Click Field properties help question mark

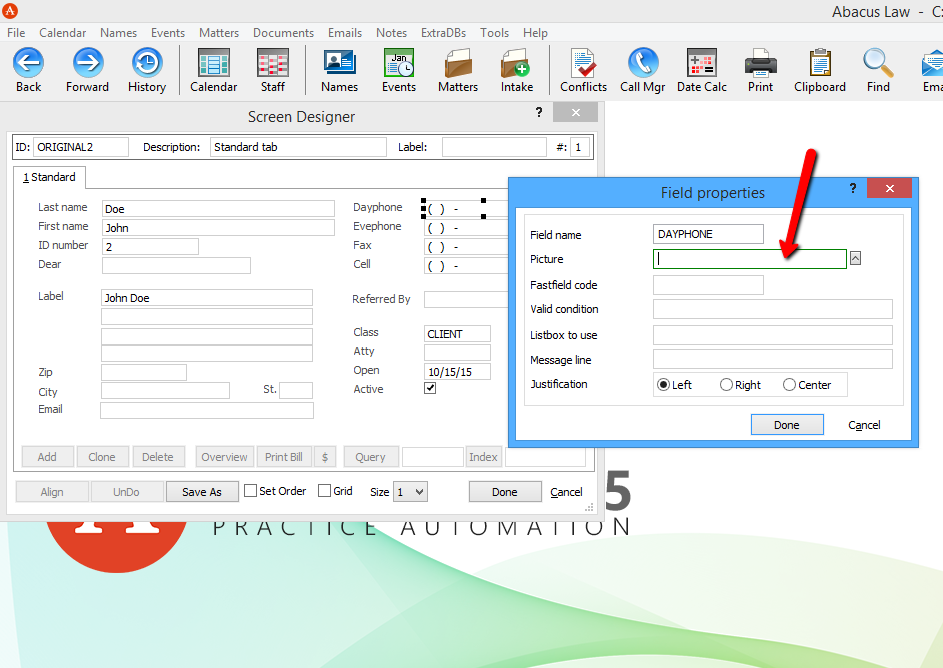click(x=853, y=189)
